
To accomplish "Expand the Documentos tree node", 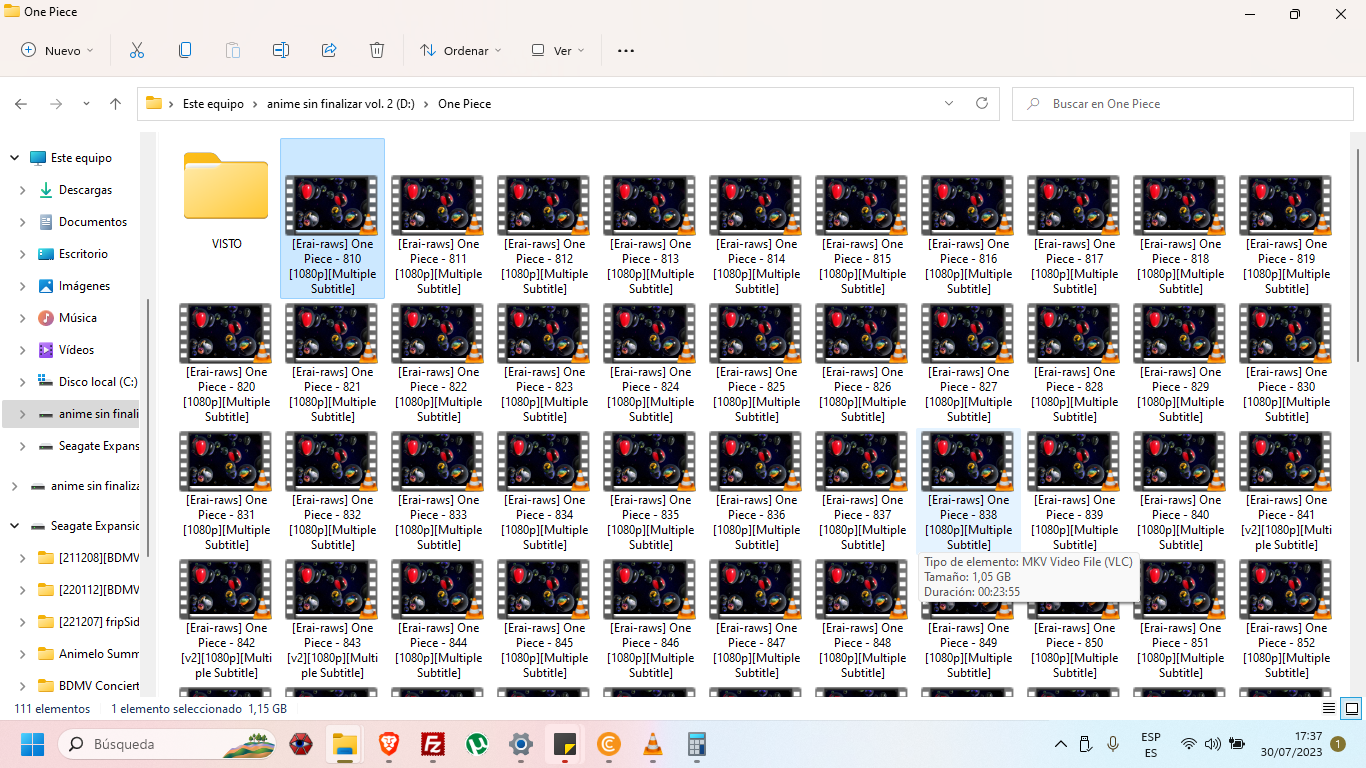I will coord(23,222).
